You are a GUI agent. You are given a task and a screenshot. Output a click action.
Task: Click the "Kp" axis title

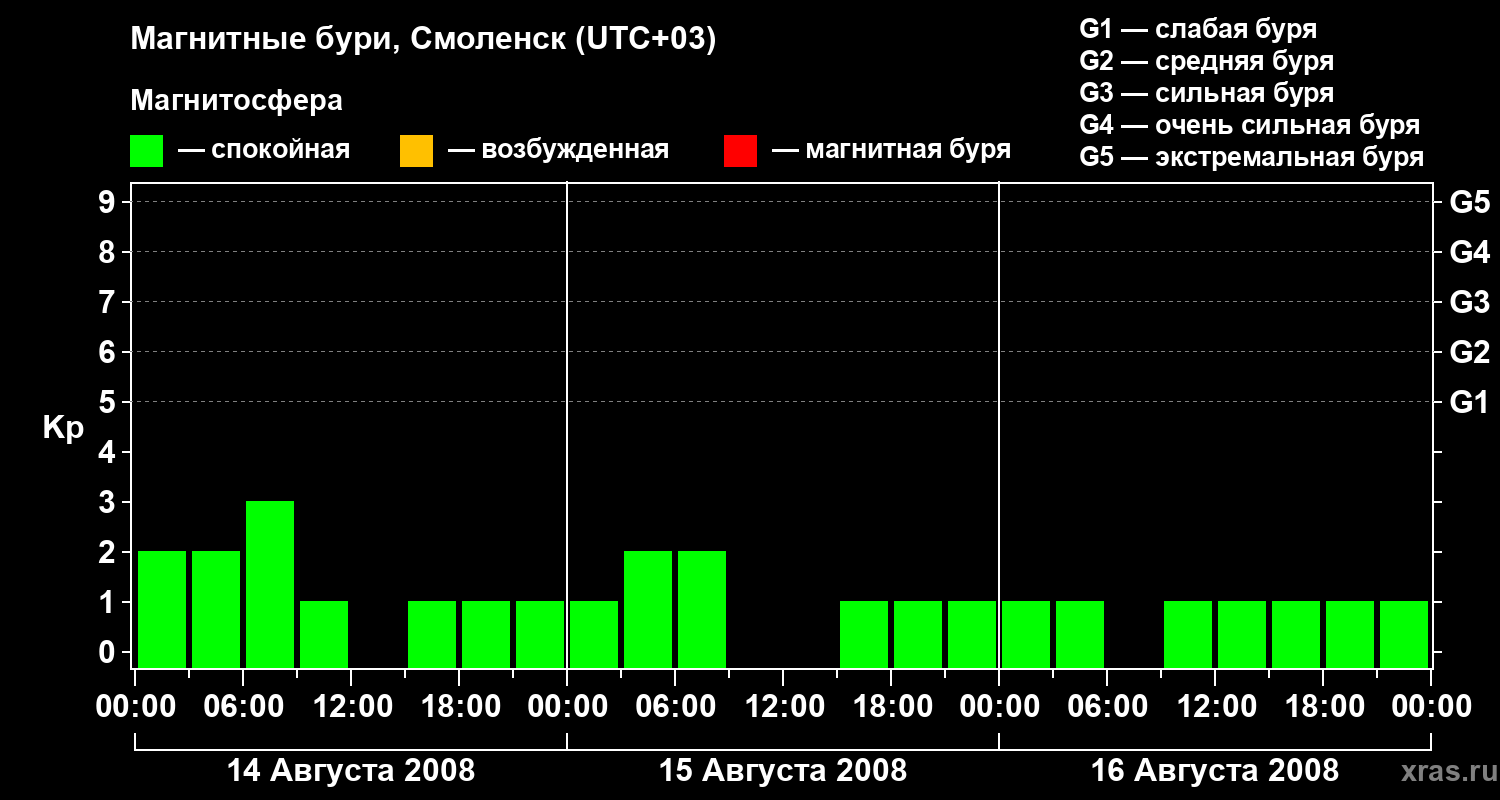[x=63, y=427]
